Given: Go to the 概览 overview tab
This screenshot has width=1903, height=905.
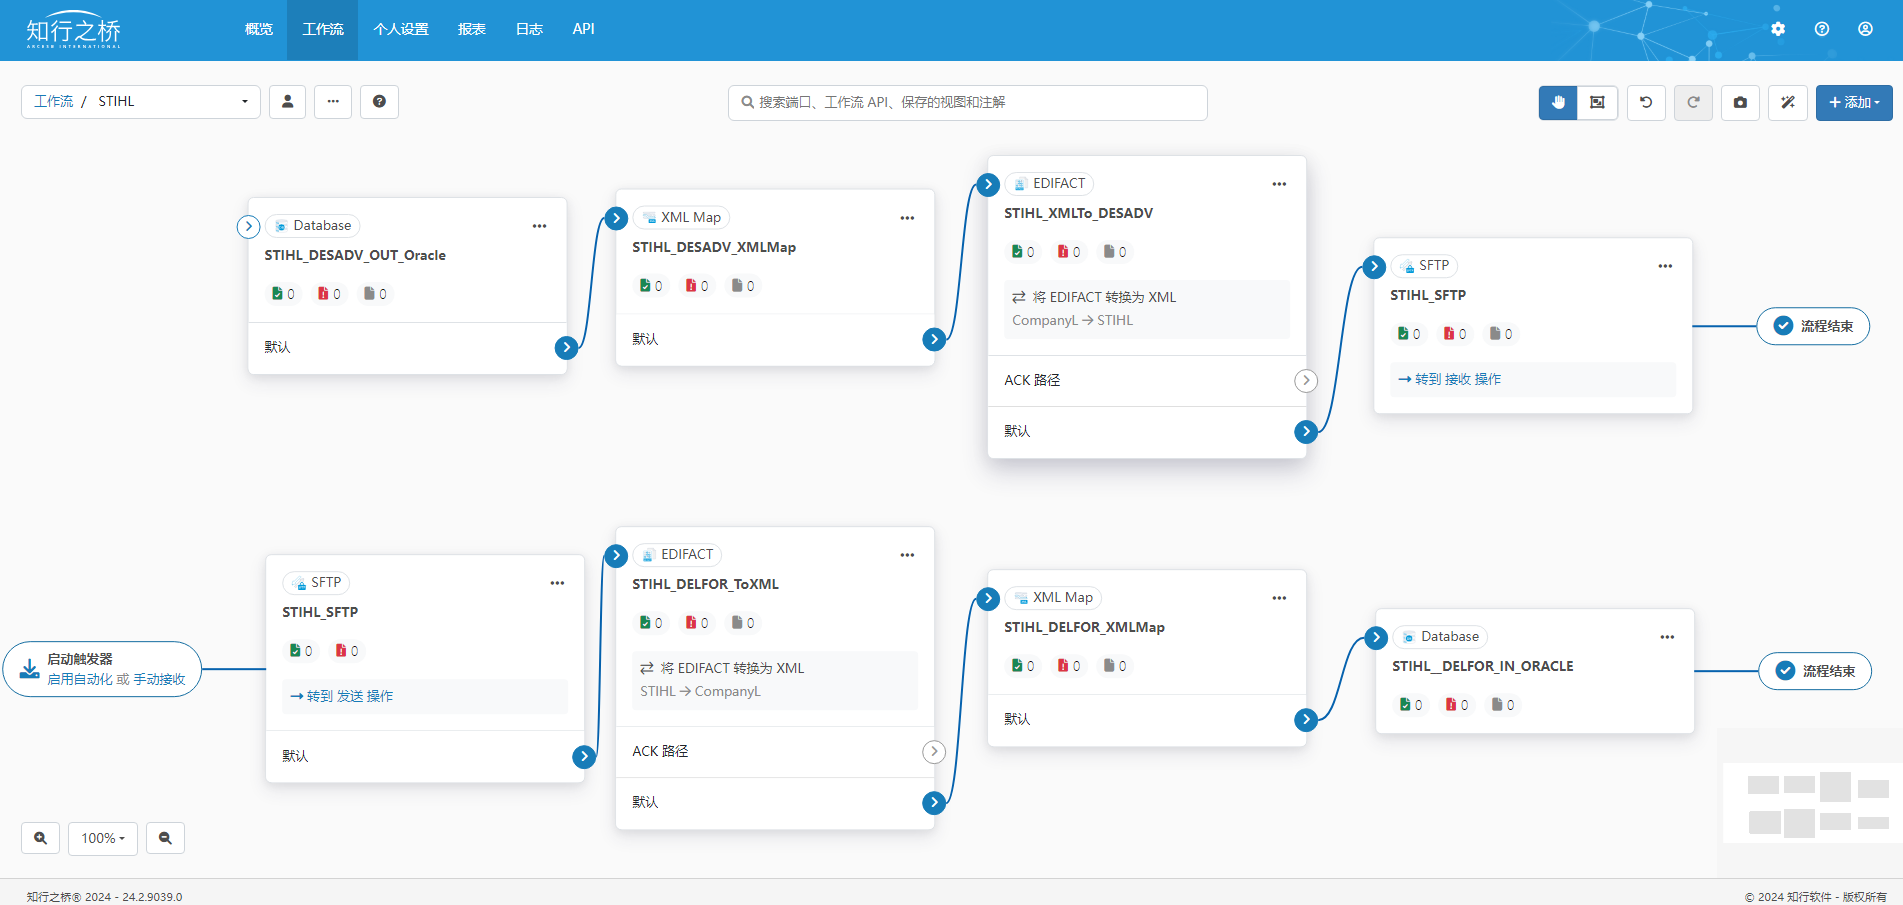Looking at the screenshot, I should (259, 29).
